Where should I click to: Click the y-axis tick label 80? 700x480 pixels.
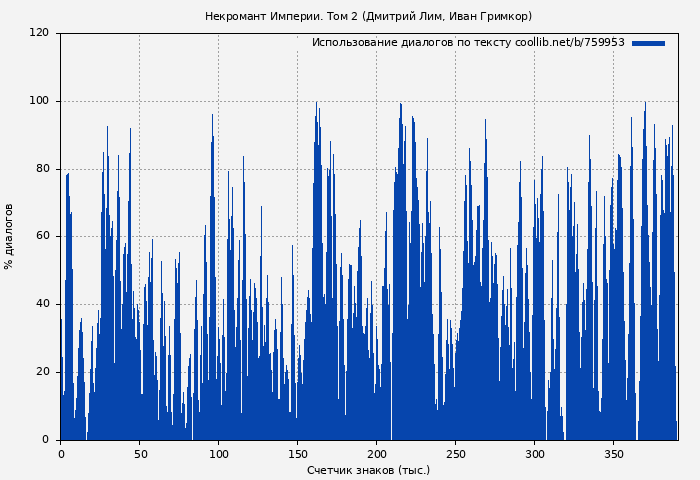[42, 169]
